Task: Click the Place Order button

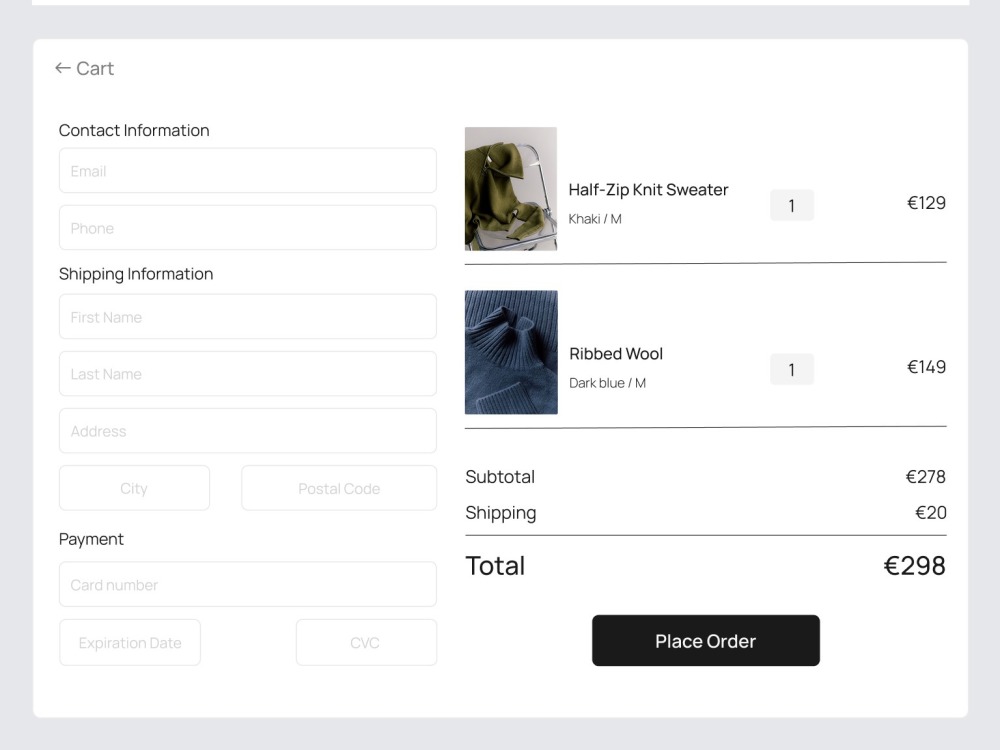Action: [x=705, y=640]
